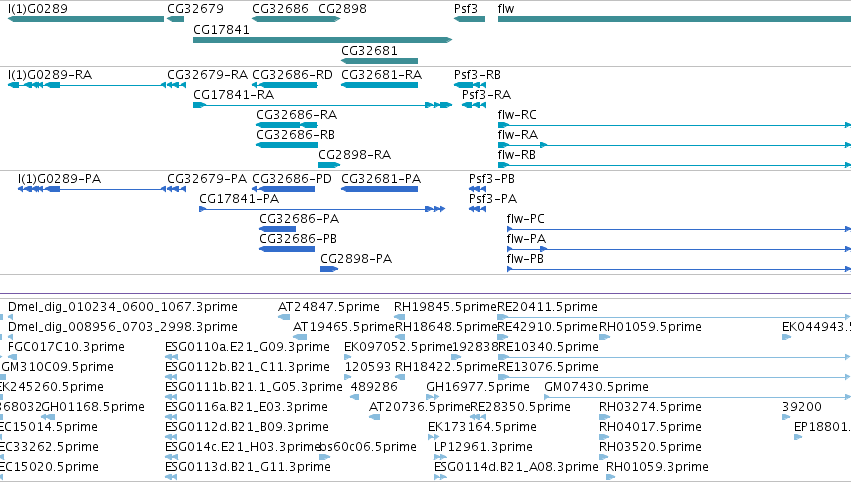Select the CG17841 gene bar
The image size is (851, 482).
[322, 40]
